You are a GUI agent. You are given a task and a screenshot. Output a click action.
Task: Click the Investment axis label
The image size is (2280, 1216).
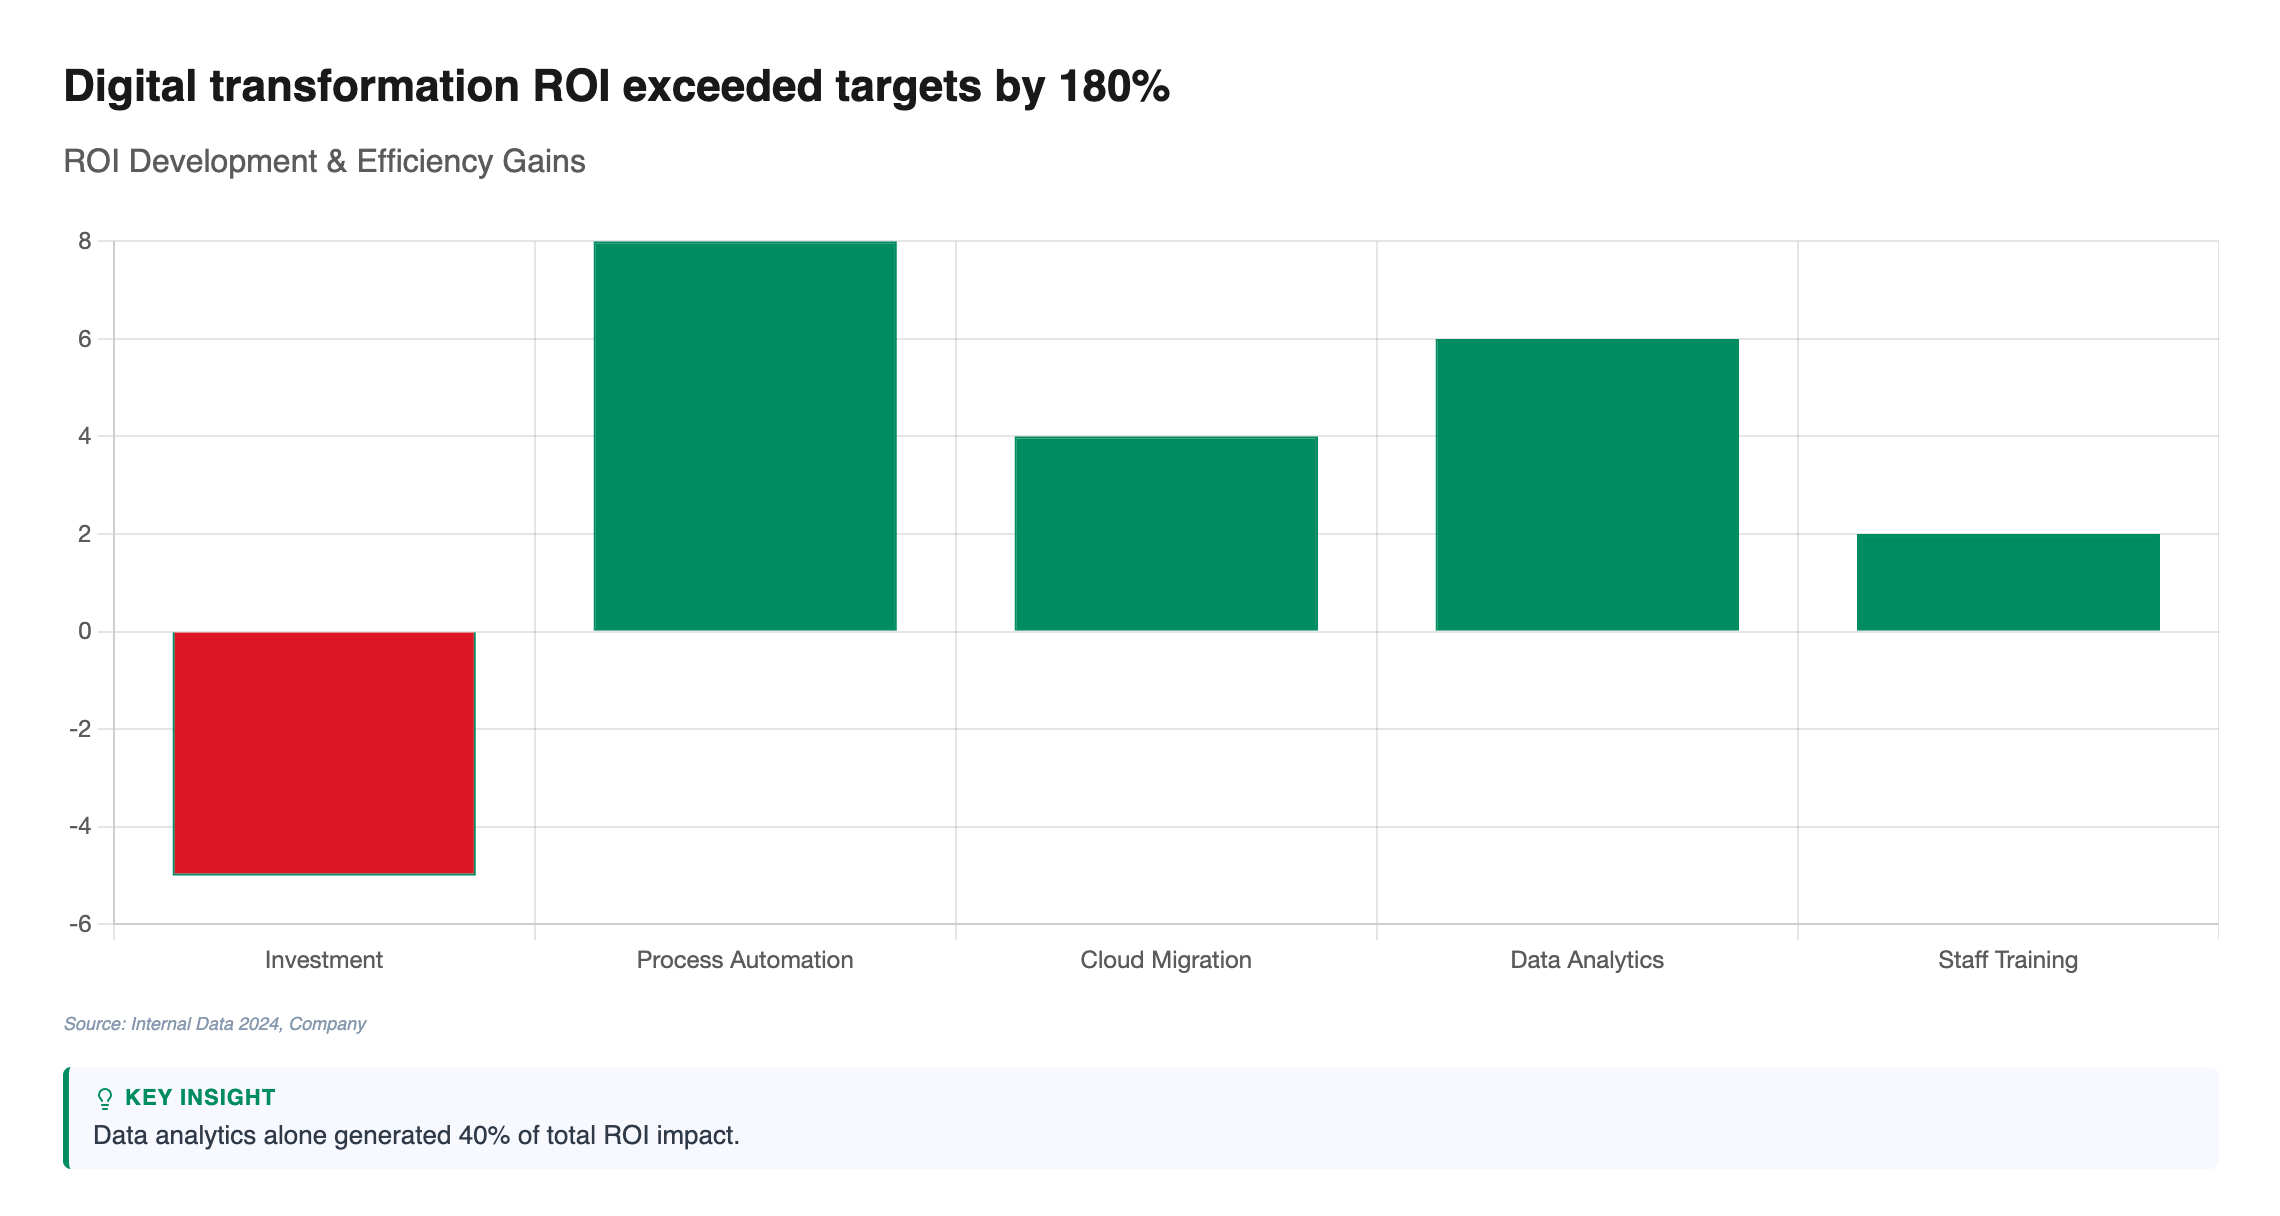click(x=324, y=960)
